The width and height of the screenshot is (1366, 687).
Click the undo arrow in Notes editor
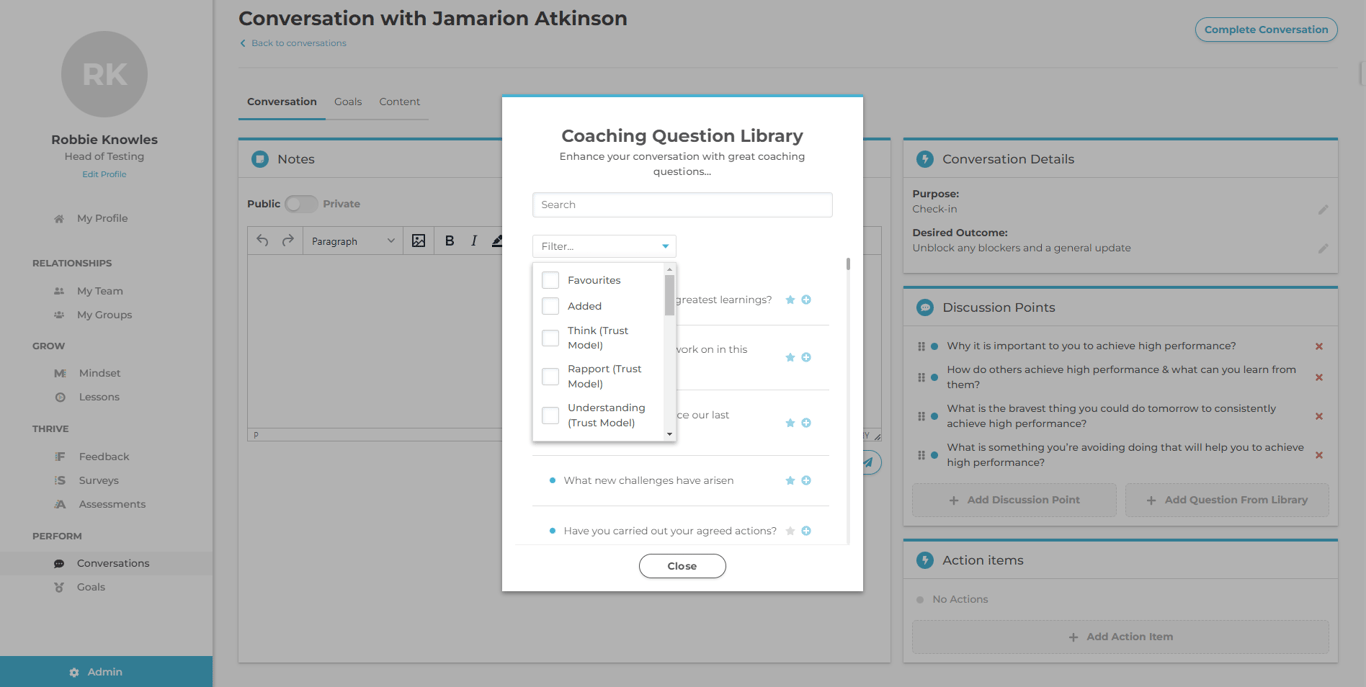click(x=263, y=241)
